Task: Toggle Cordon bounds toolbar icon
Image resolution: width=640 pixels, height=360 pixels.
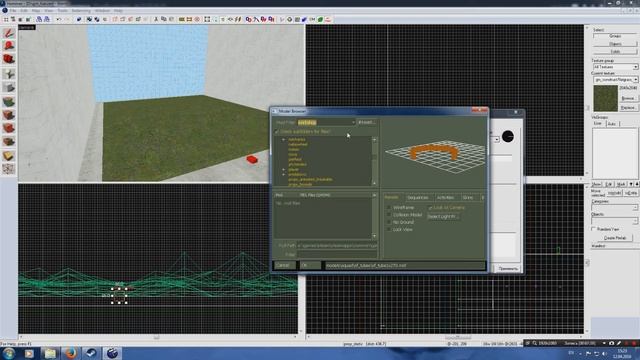Action: 182,19
